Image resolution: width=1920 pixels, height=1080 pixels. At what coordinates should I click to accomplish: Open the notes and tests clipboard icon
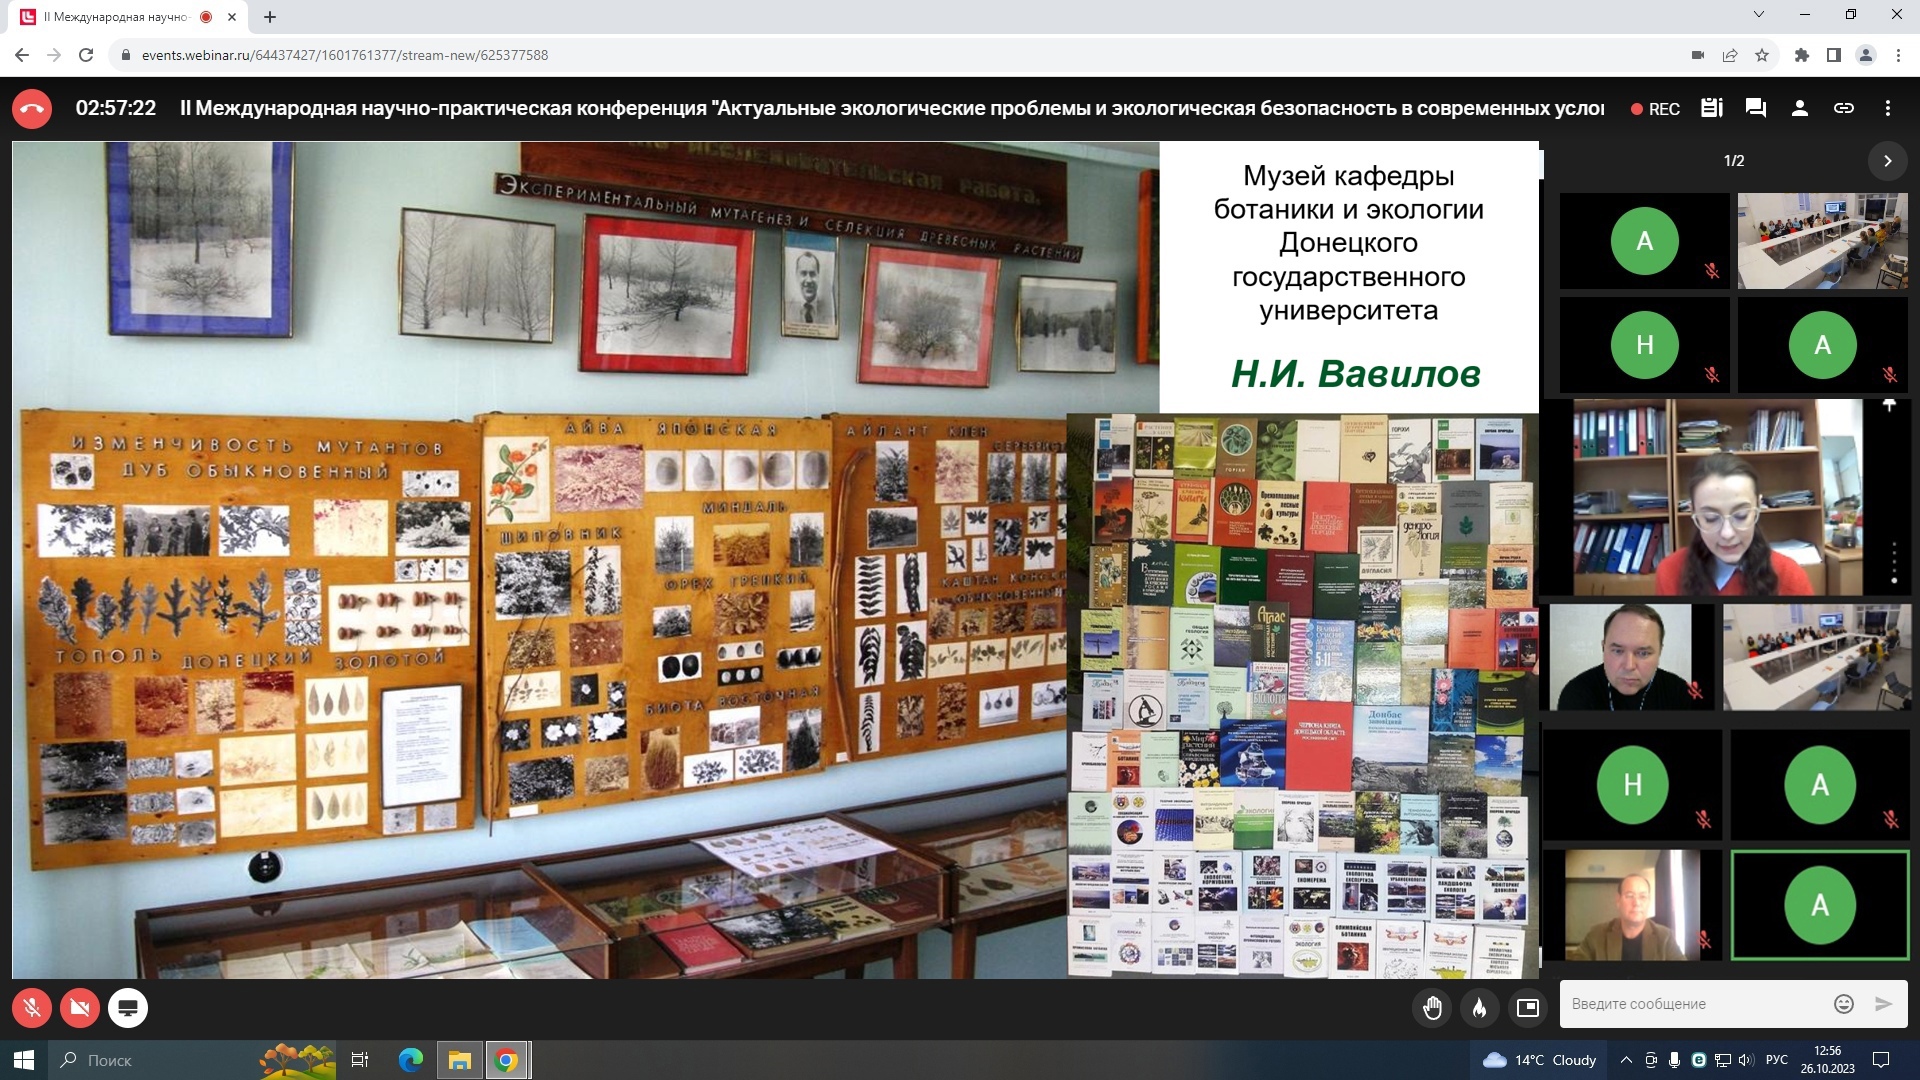(1712, 108)
